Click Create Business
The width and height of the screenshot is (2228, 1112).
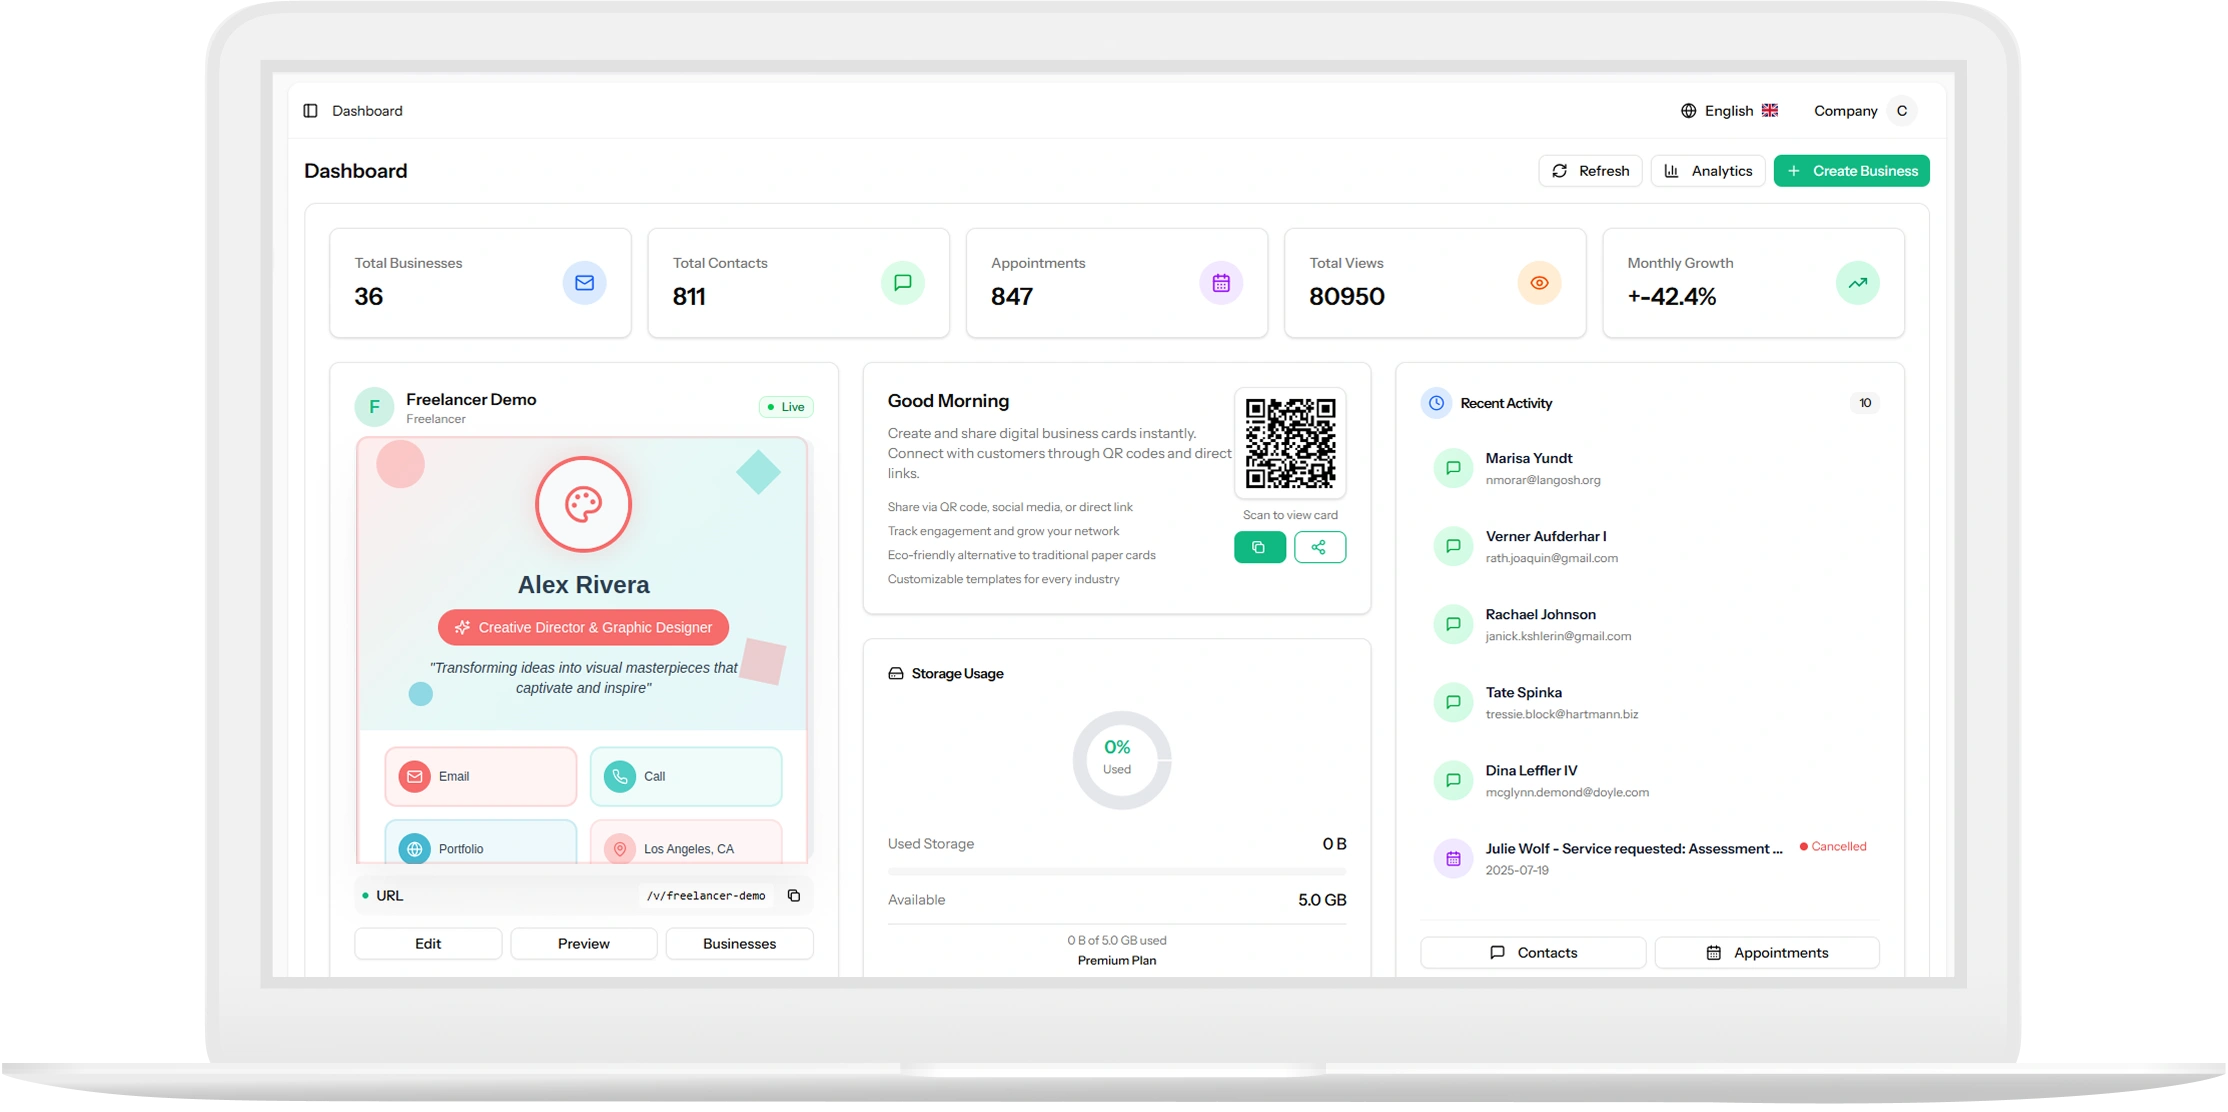click(x=1851, y=171)
